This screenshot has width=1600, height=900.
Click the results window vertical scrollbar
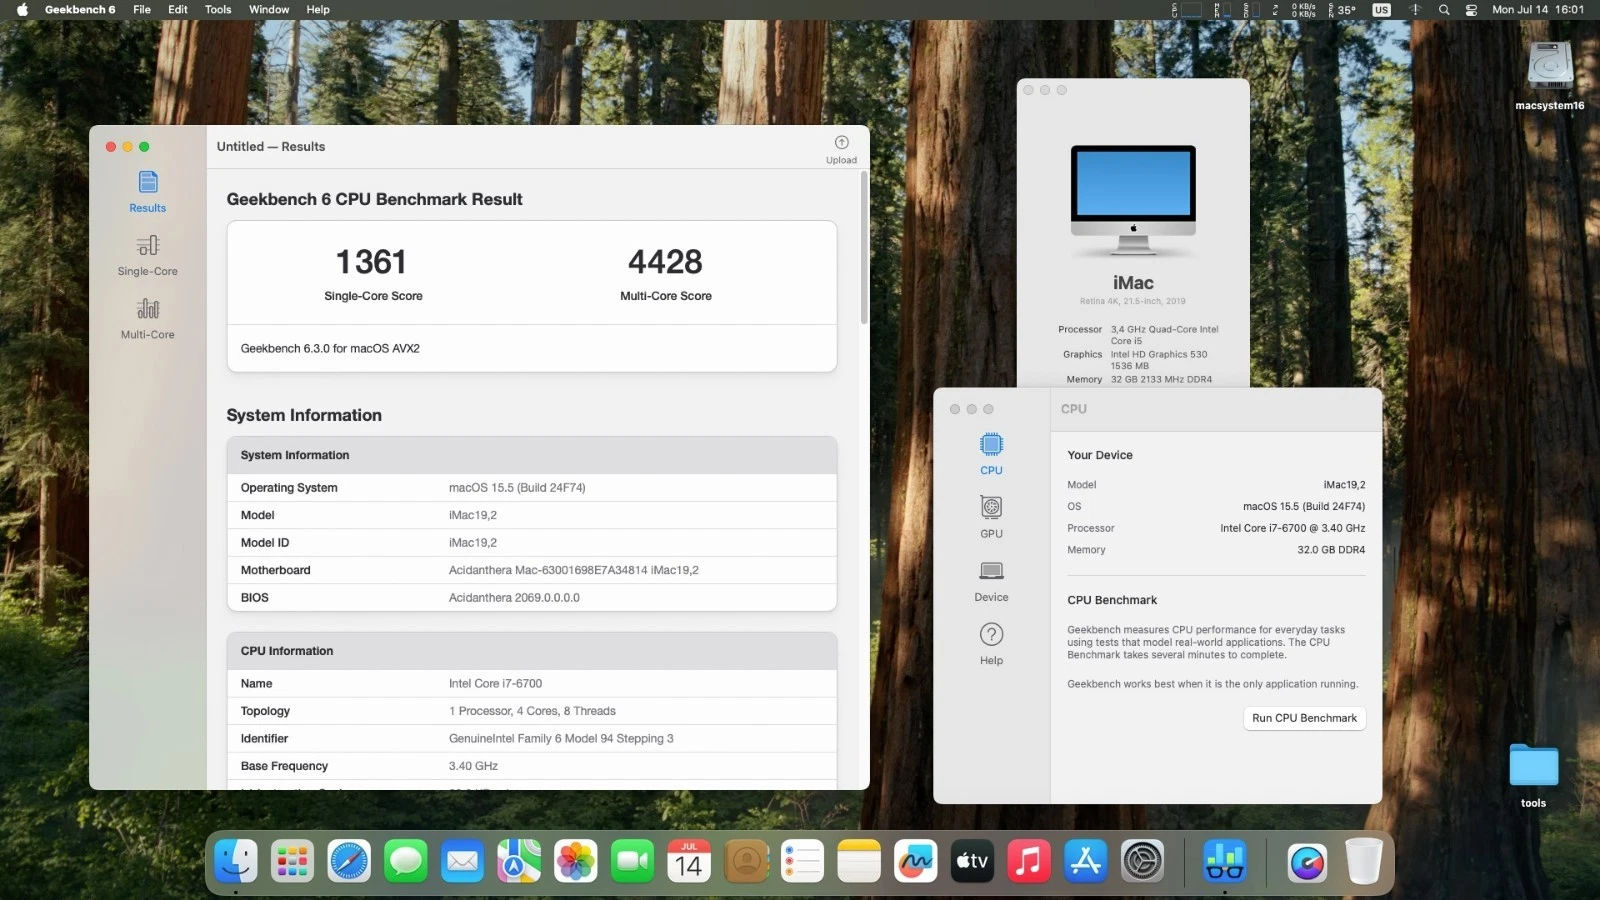[864, 248]
